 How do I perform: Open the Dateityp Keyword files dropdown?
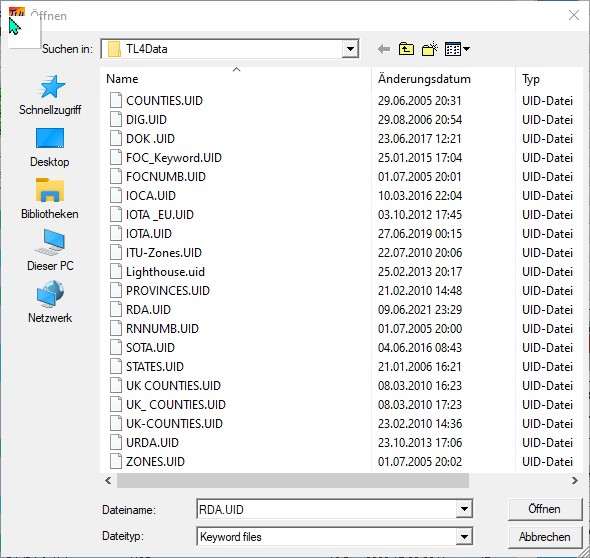coord(464,537)
